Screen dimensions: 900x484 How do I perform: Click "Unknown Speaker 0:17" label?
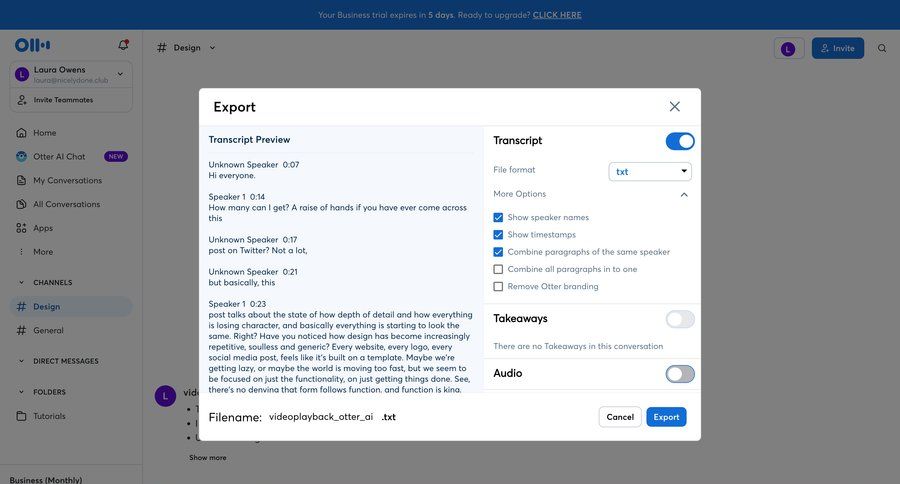253,239
